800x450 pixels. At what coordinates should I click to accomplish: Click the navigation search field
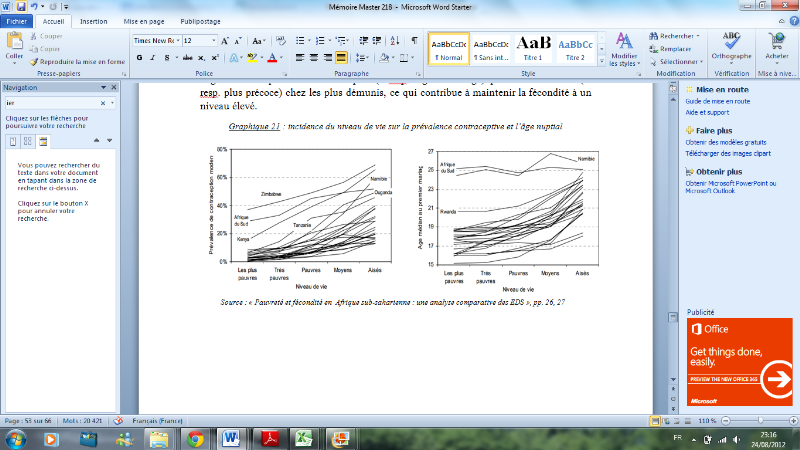tap(52, 103)
